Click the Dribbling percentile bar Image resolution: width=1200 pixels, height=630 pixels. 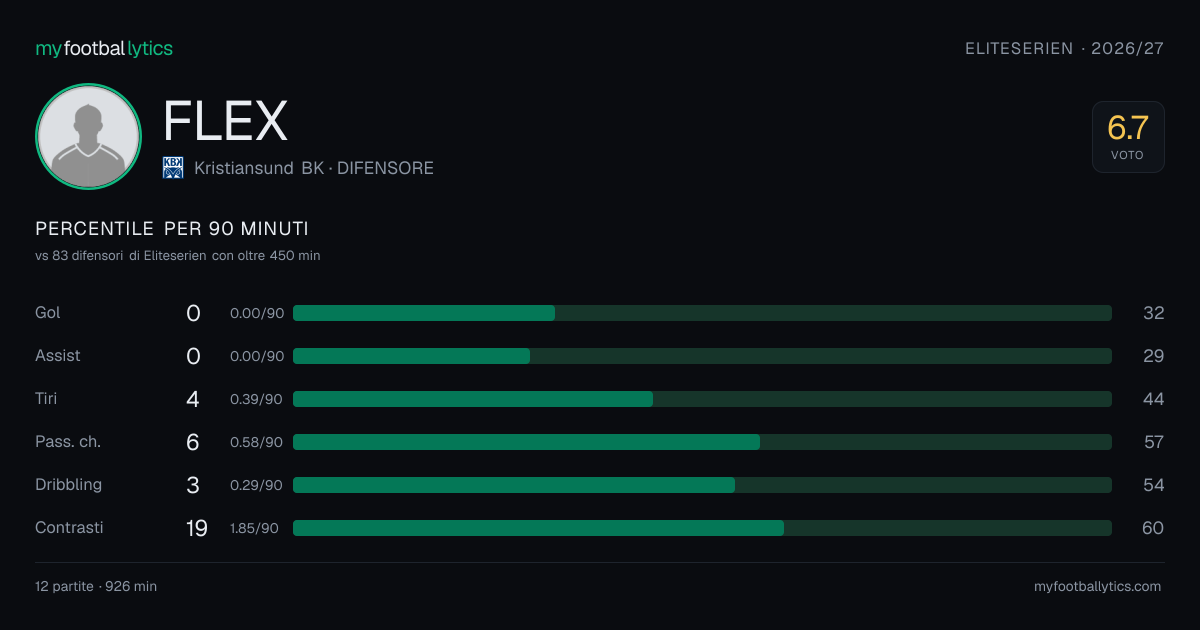pos(702,485)
